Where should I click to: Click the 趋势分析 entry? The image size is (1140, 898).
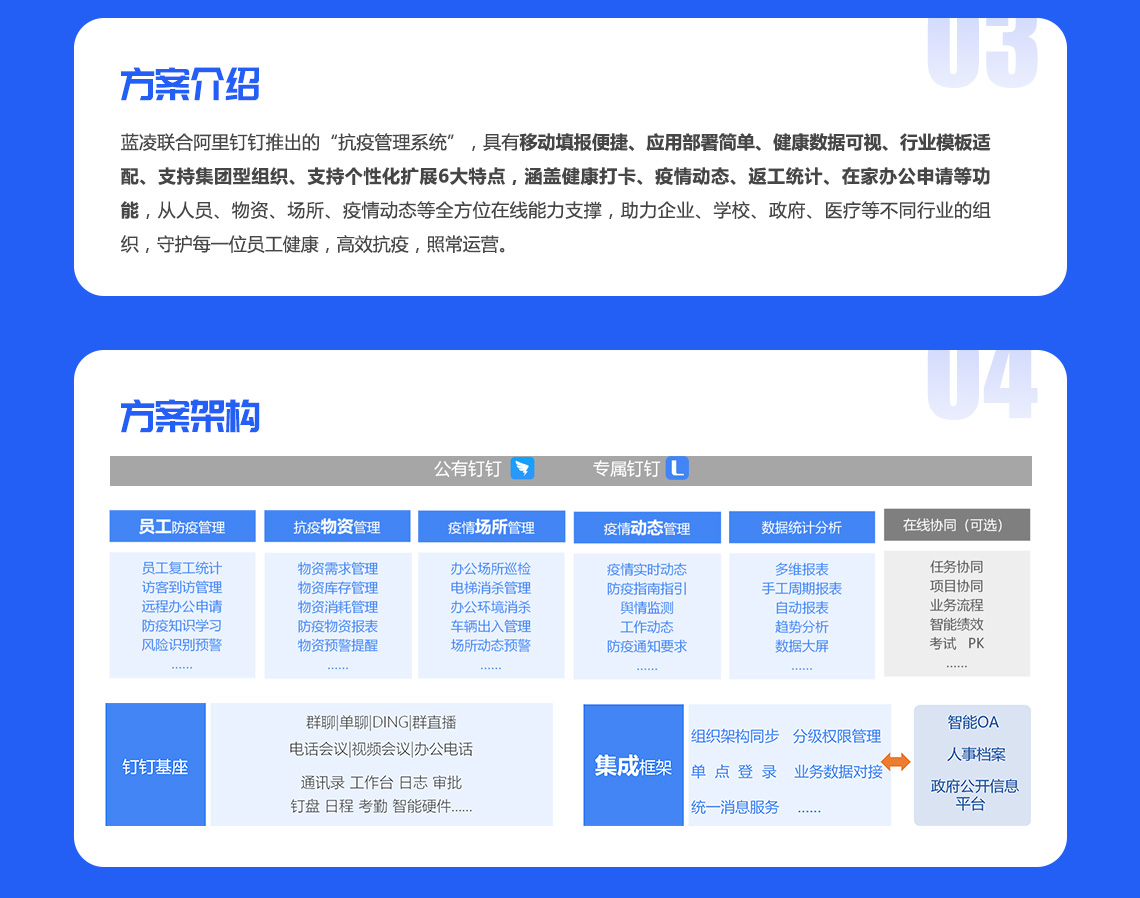(802, 627)
